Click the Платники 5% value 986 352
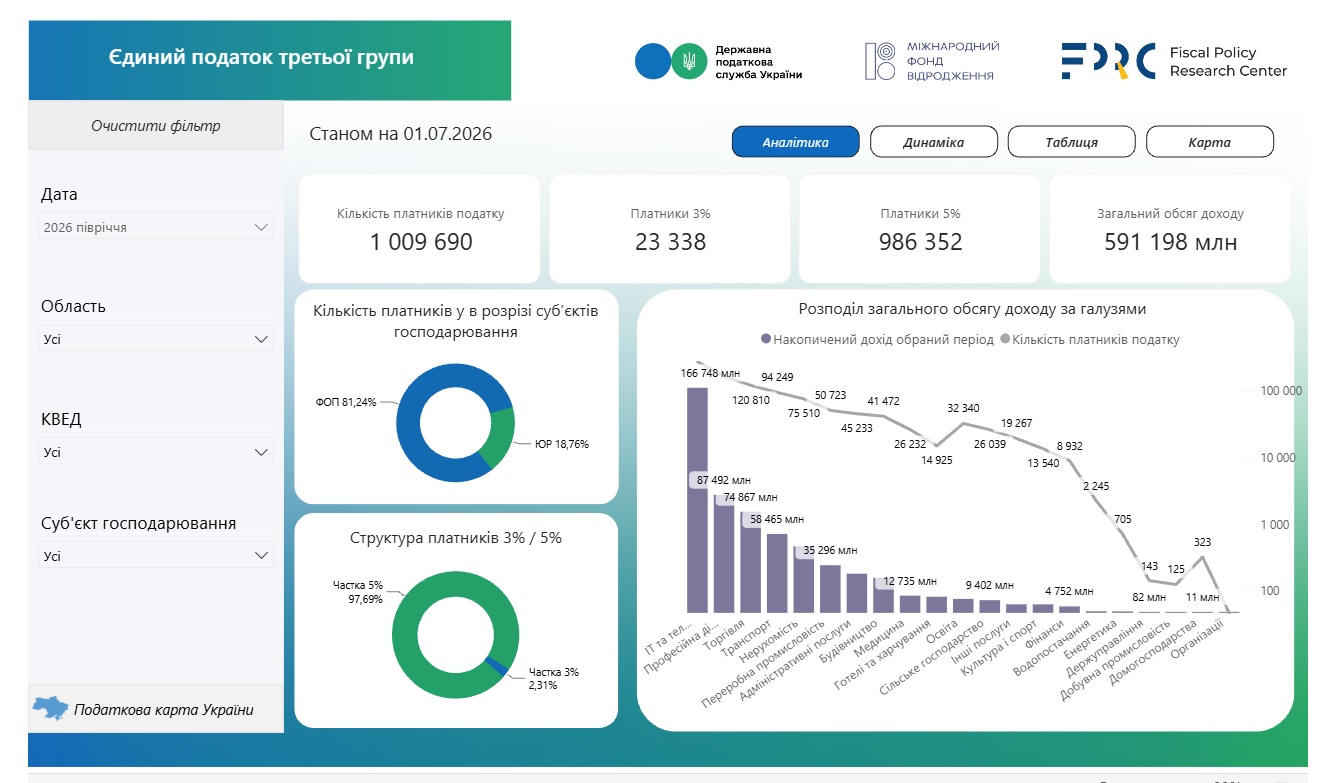 pos(920,242)
